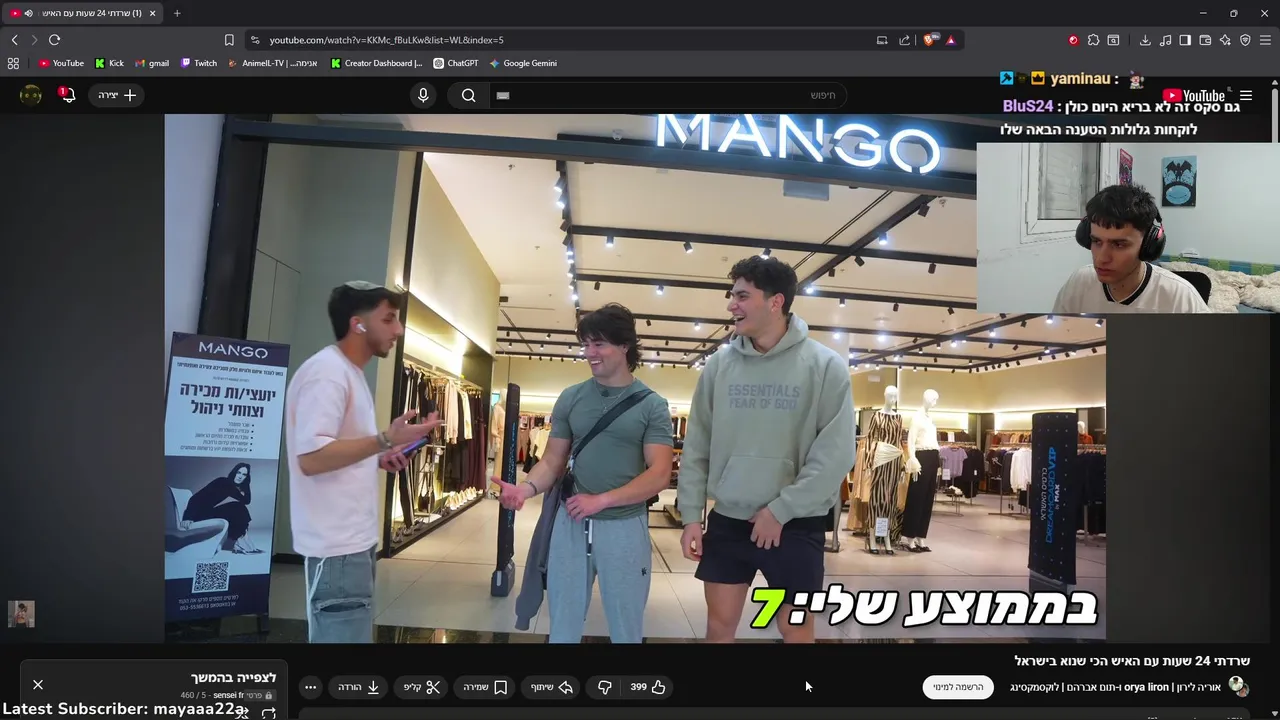Bookmark this page using the address bar icon
This screenshot has width=1280, height=720.
229,40
